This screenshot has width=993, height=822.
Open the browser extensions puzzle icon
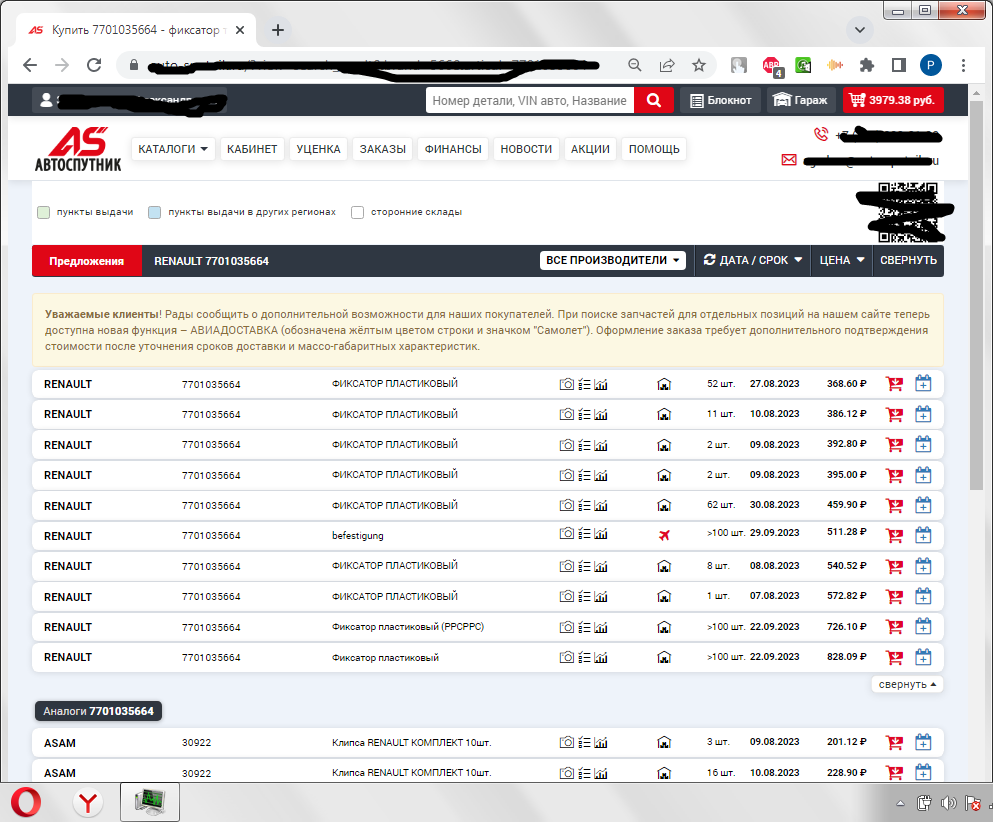click(866, 65)
